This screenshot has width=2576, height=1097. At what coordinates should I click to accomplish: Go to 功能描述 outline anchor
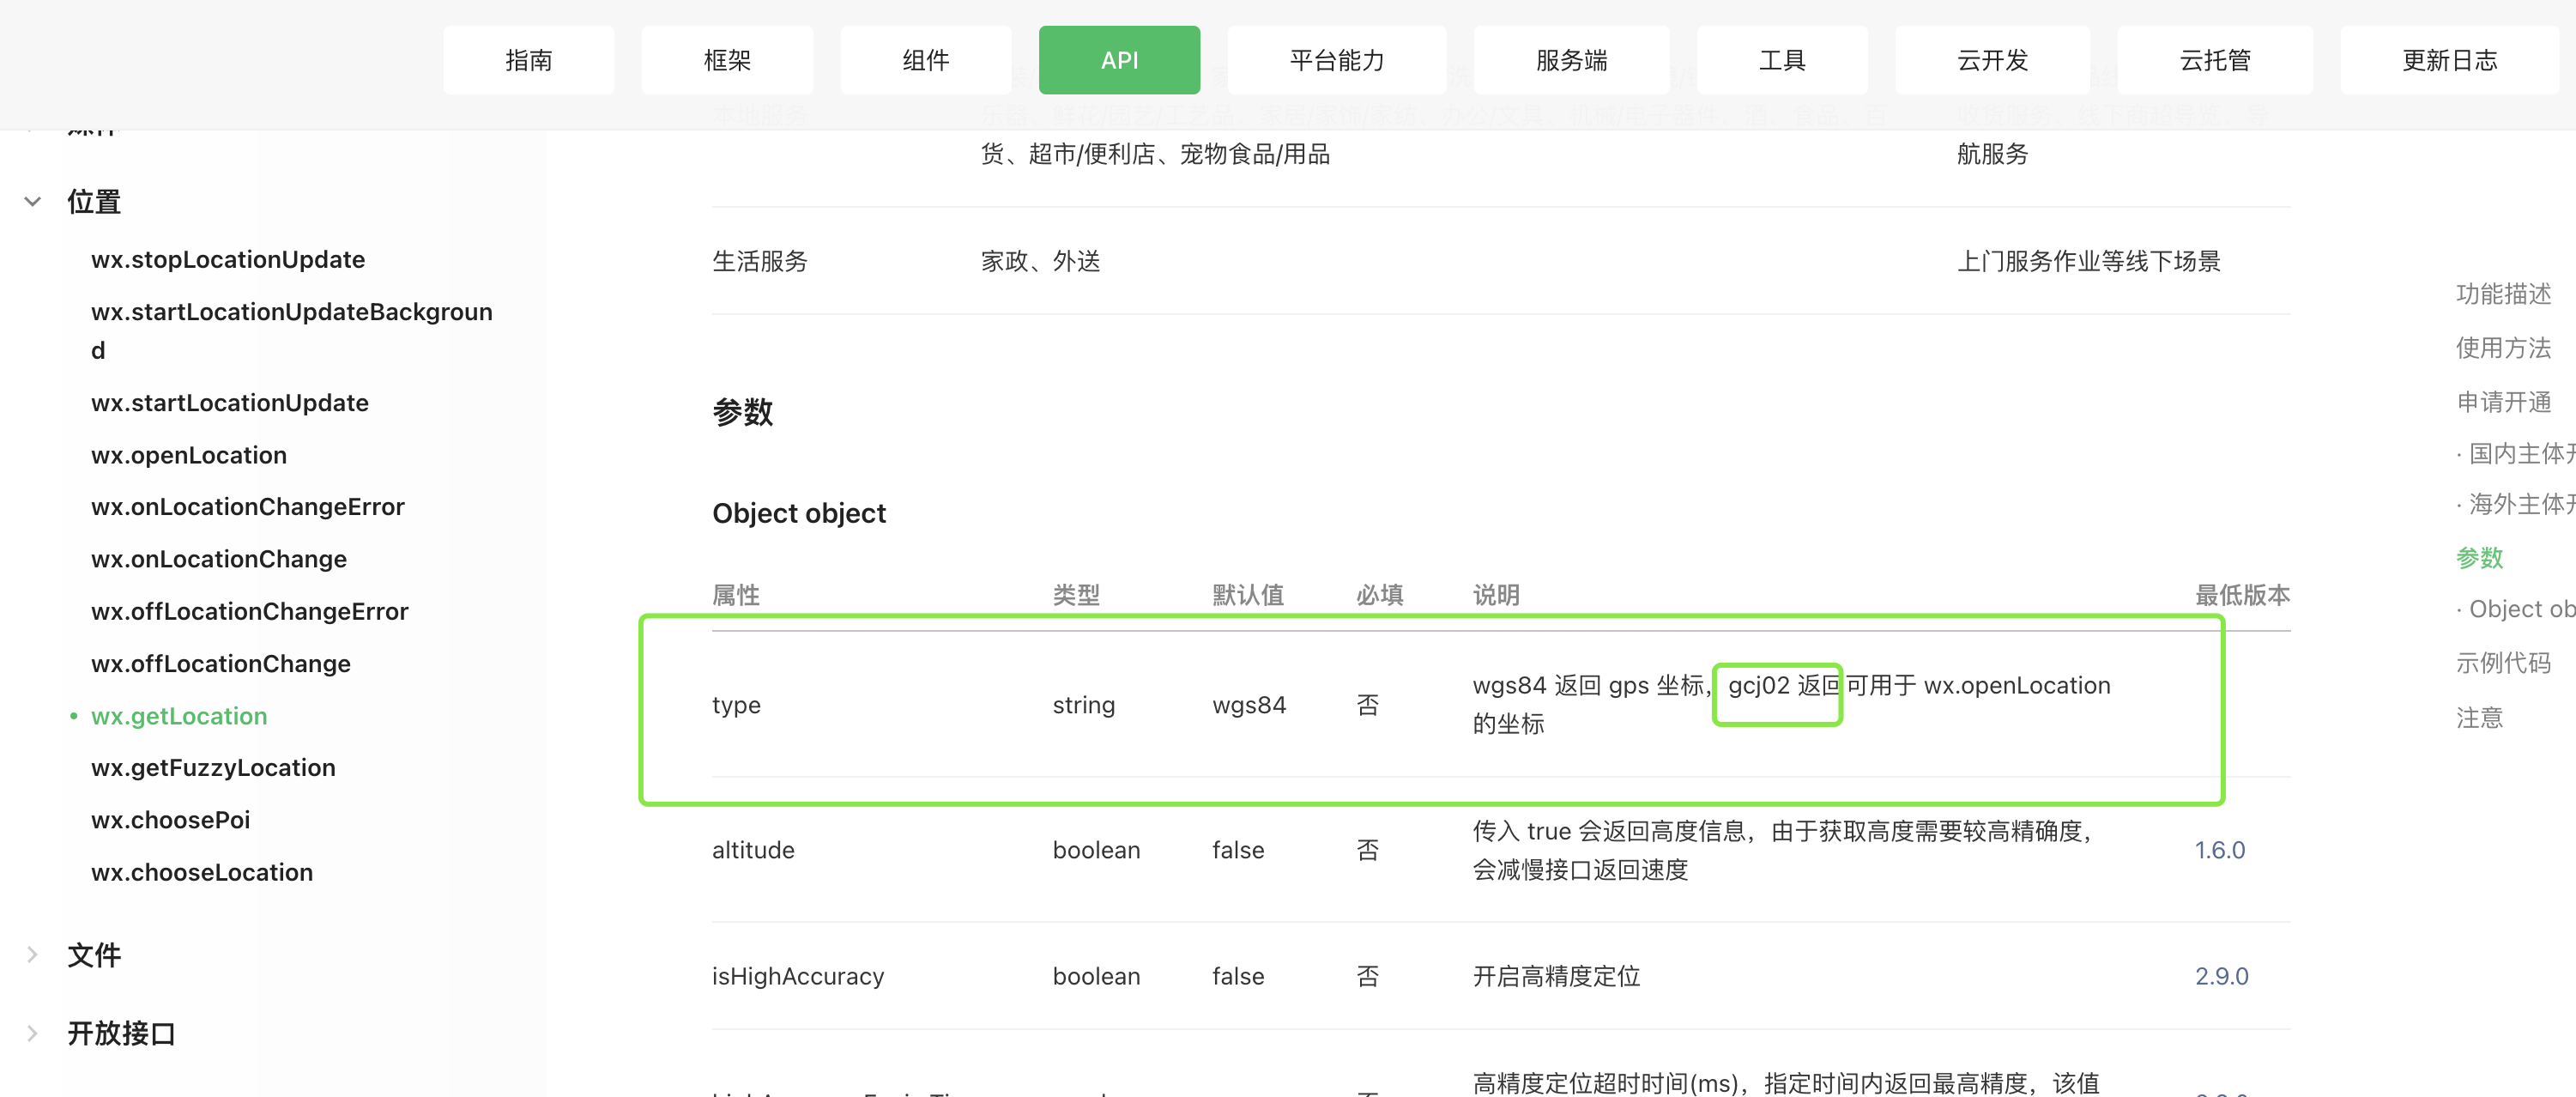2502,294
